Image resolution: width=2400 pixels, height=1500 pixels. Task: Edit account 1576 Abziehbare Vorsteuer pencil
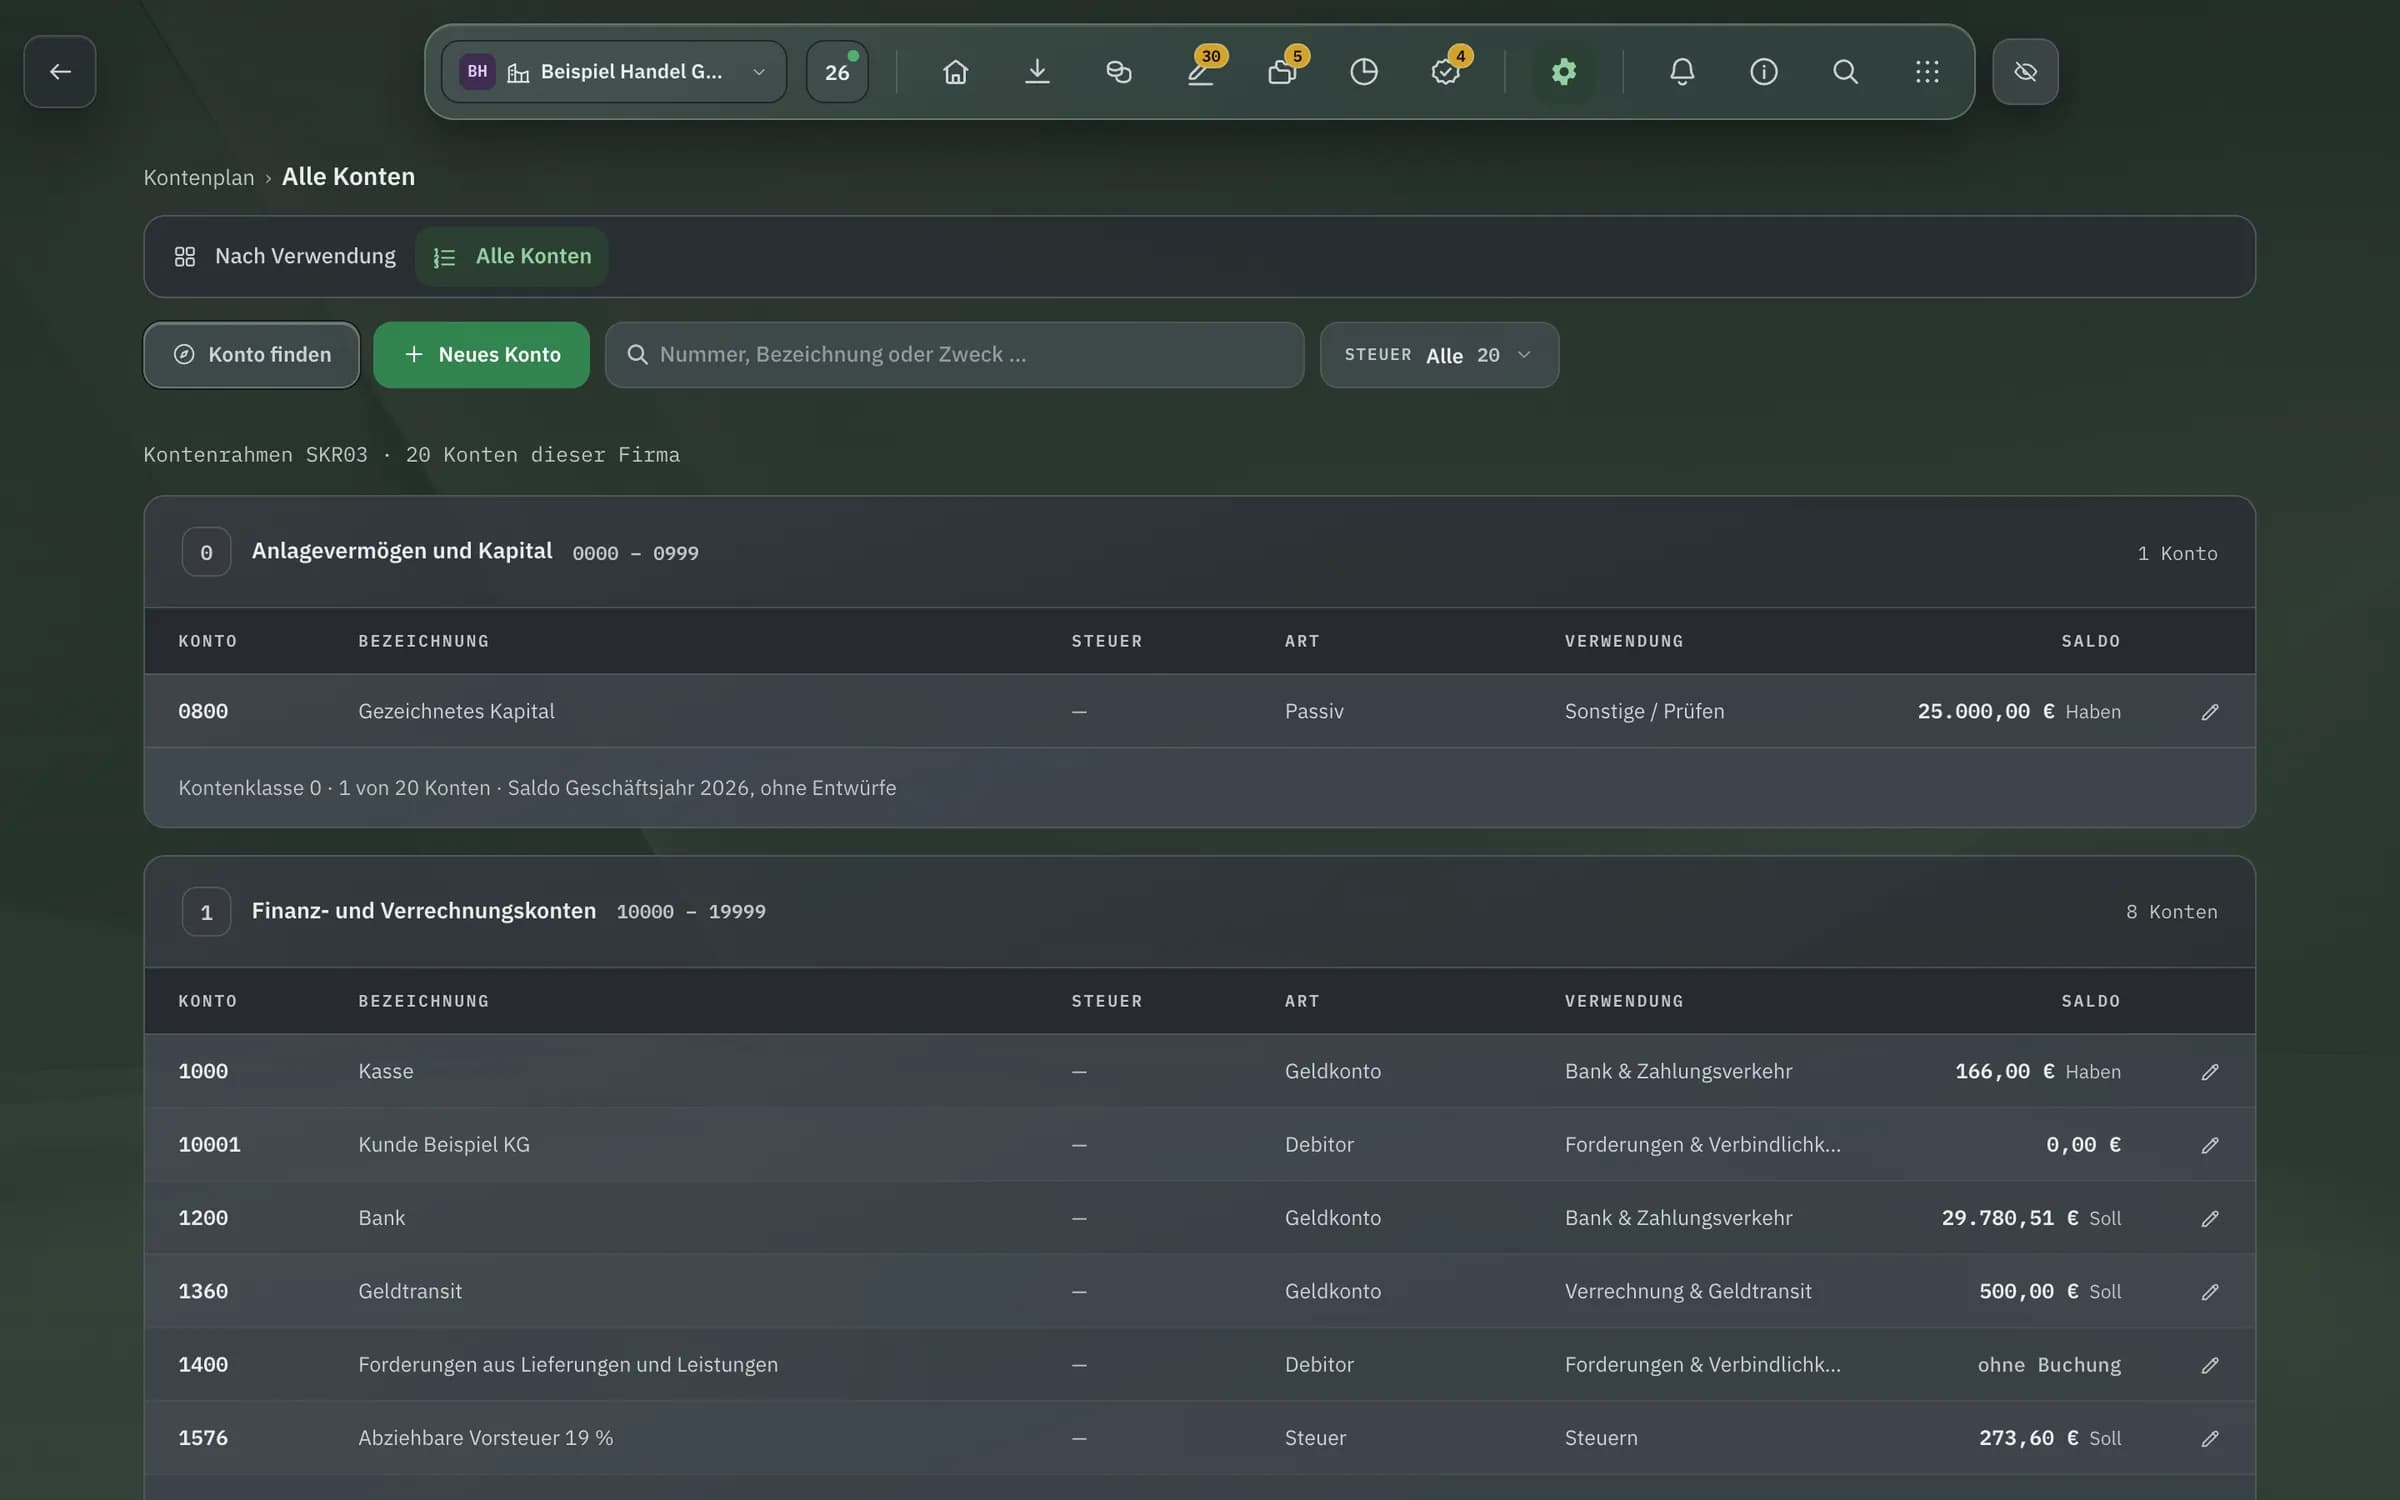(x=2210, y=1438)
